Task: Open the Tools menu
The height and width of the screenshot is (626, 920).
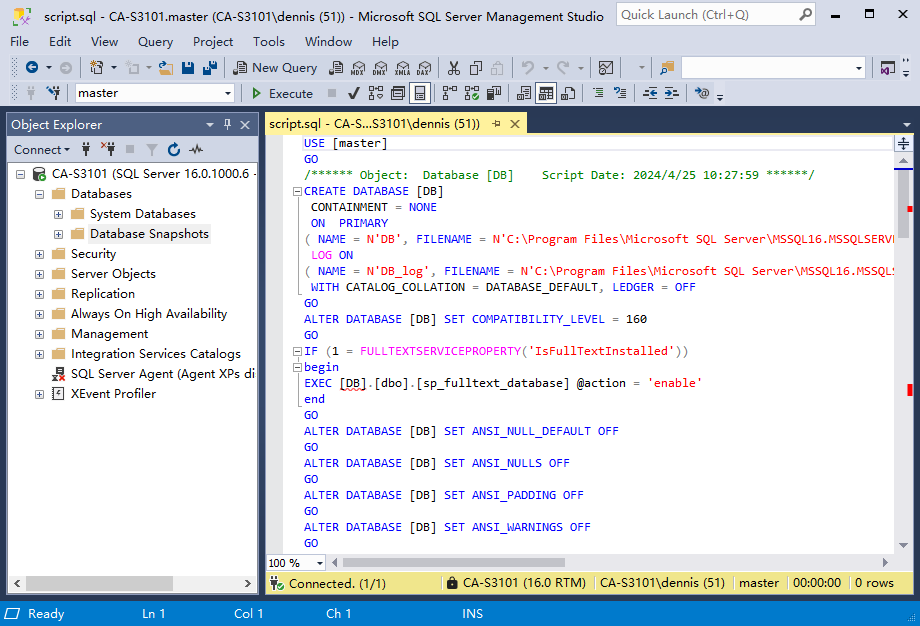Action: (268, 42)
